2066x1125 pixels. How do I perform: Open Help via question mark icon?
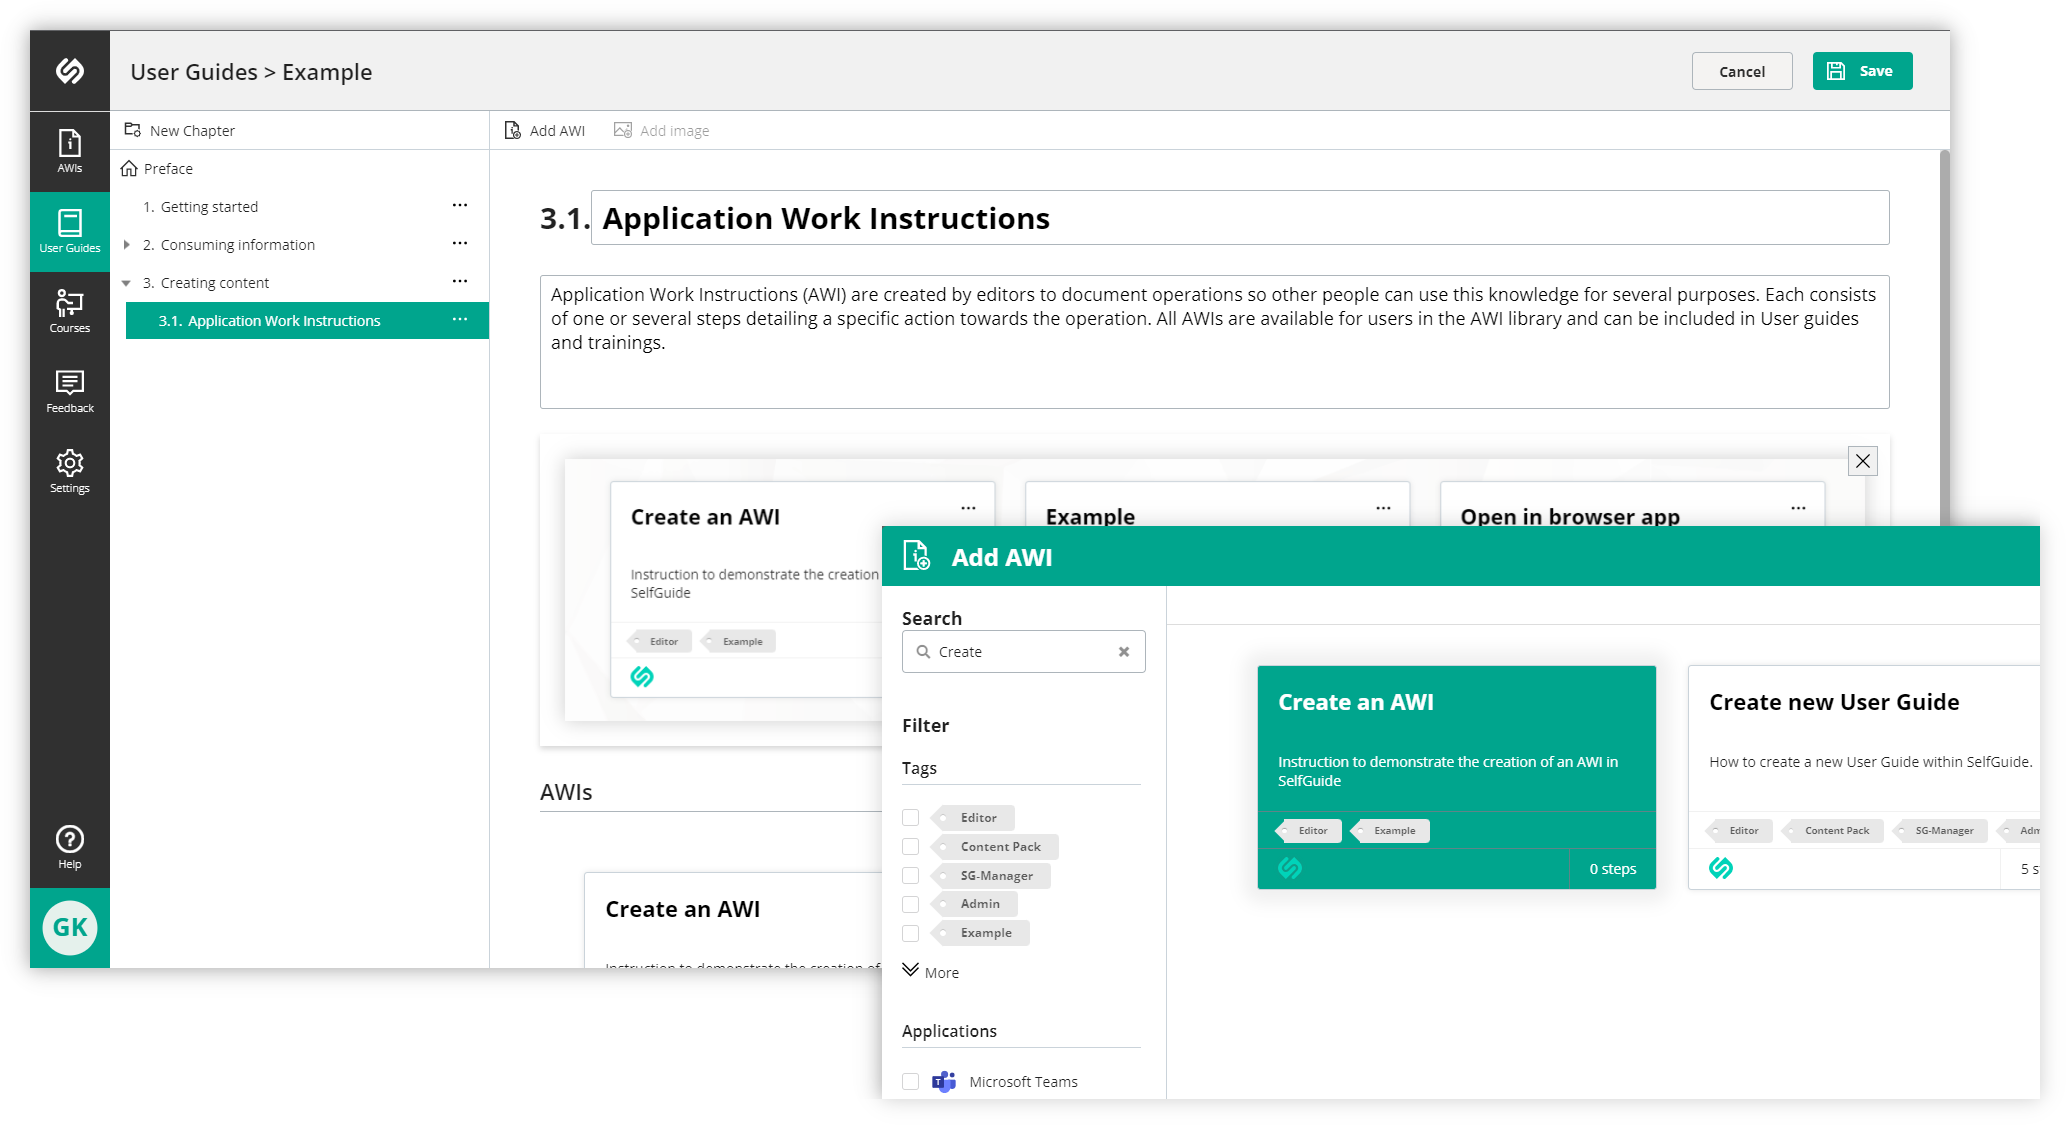pyautogui.click(x=69, y=843)
